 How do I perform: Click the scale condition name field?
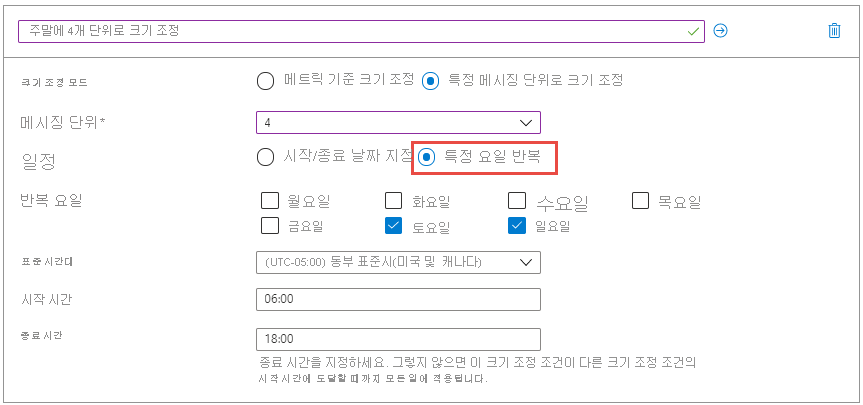pyautogui.click(x=360, y=31)
